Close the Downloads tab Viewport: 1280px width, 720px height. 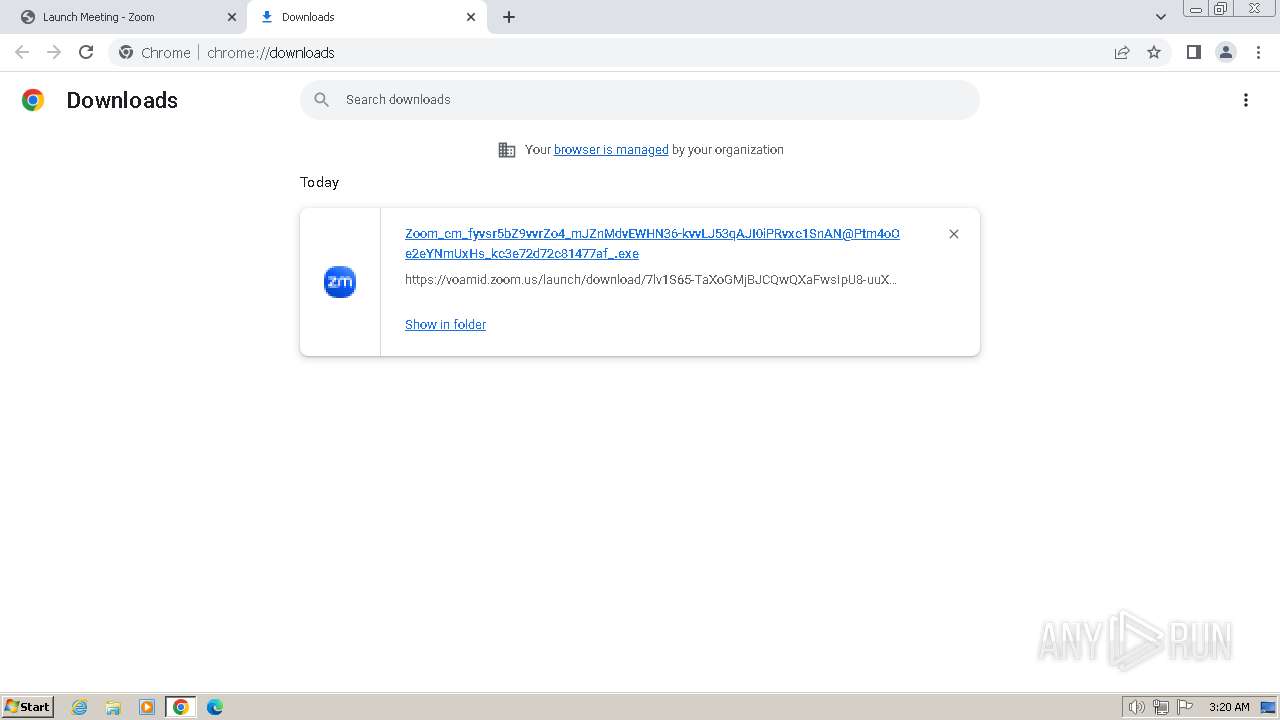click(471, 17)
